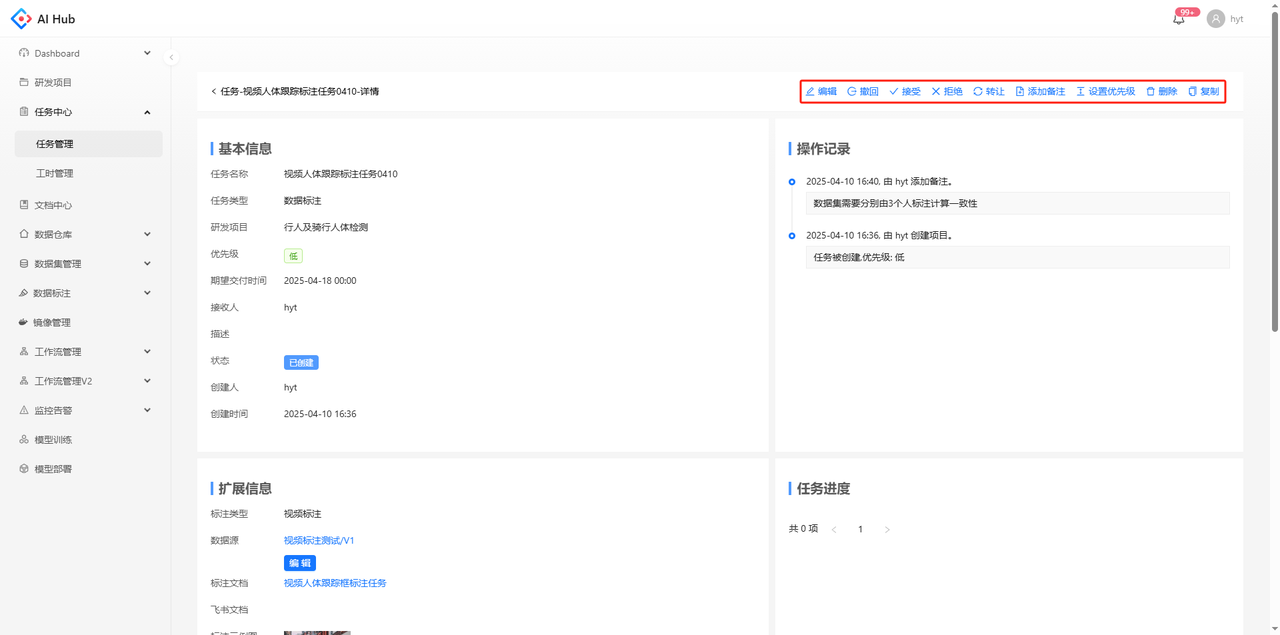Viewport: 1280px width, 635px height.
Task: Click 撤回 to withdraw the task
Action: 863,91
